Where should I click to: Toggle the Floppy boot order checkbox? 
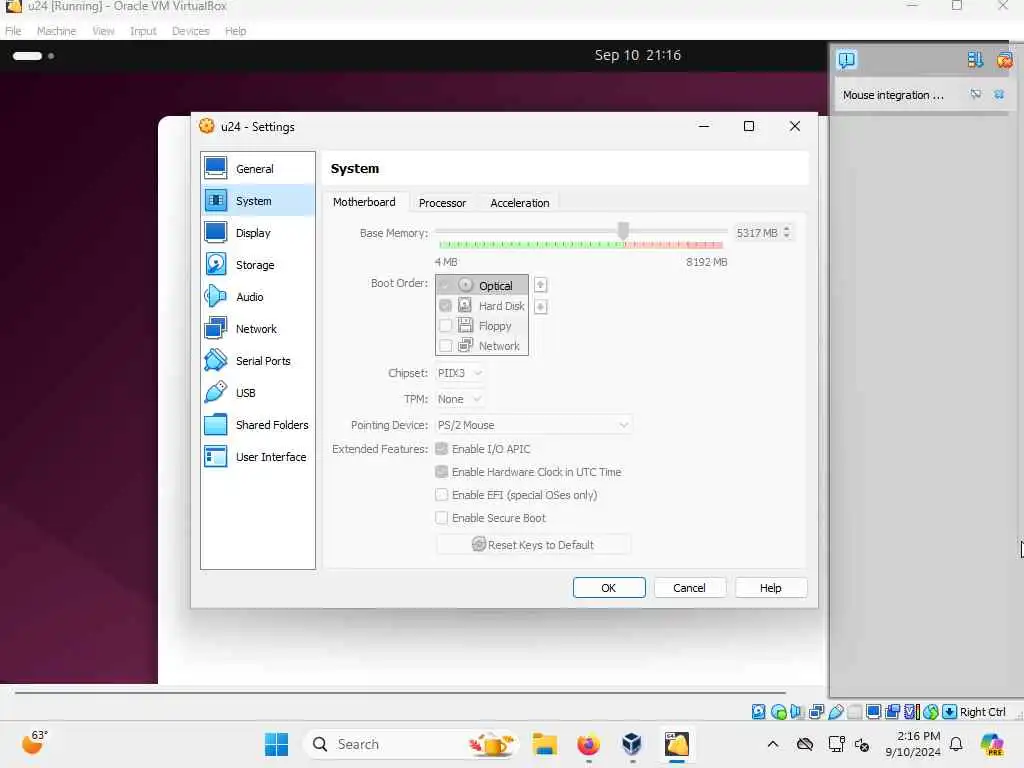click(x=445, y=325)
